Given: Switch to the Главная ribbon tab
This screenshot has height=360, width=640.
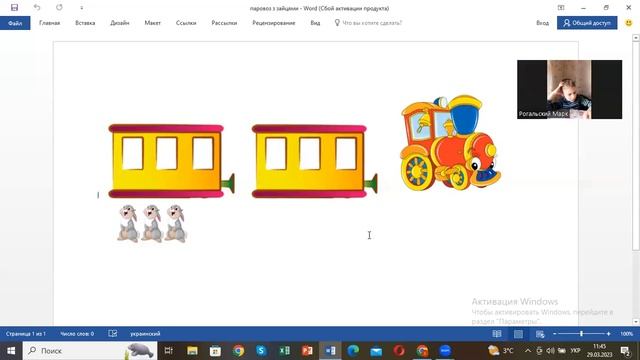Looking at the screenshot, I should tap(49, 23).
